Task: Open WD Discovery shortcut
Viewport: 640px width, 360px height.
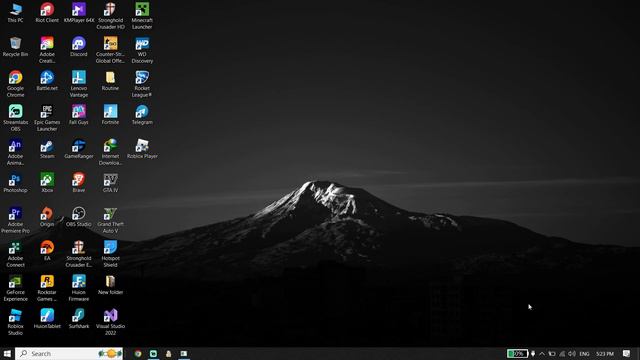Action: 142,50
